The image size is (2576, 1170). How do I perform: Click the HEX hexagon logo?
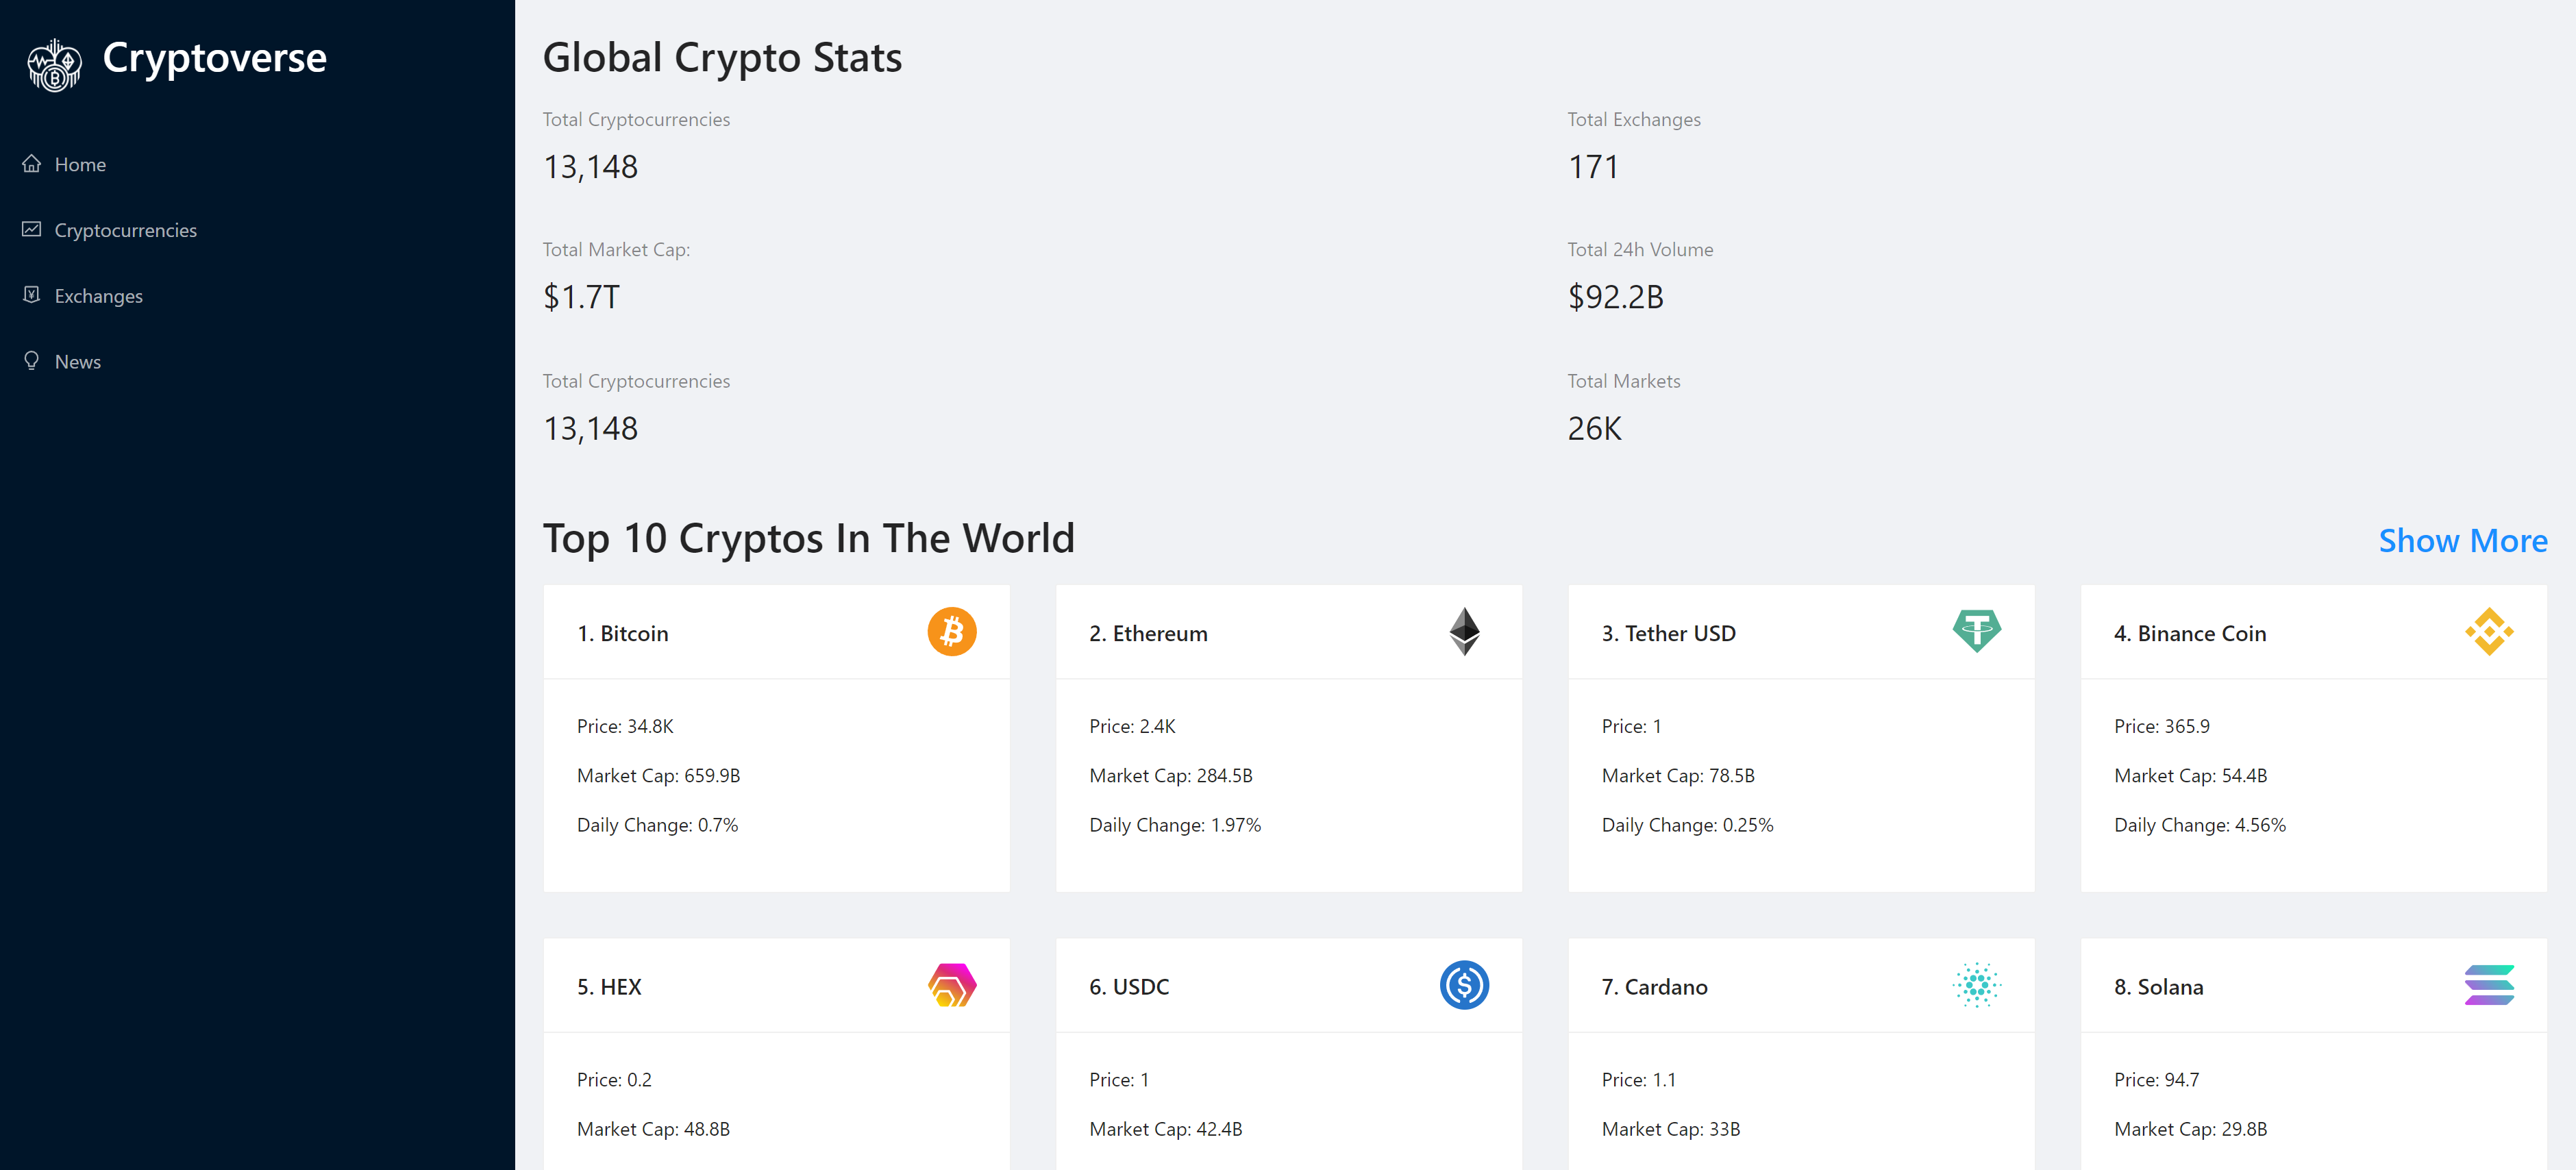point(952,985)
